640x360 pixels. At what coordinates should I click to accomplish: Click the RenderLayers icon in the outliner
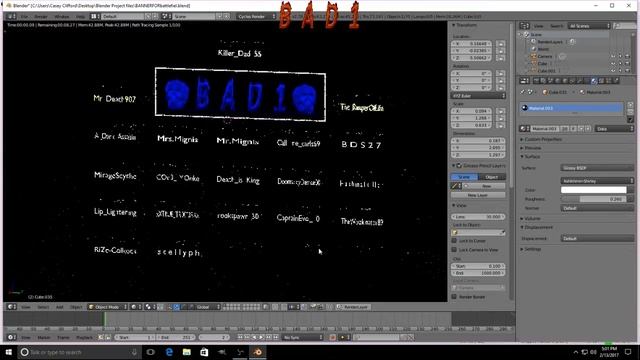pos(533,42)
